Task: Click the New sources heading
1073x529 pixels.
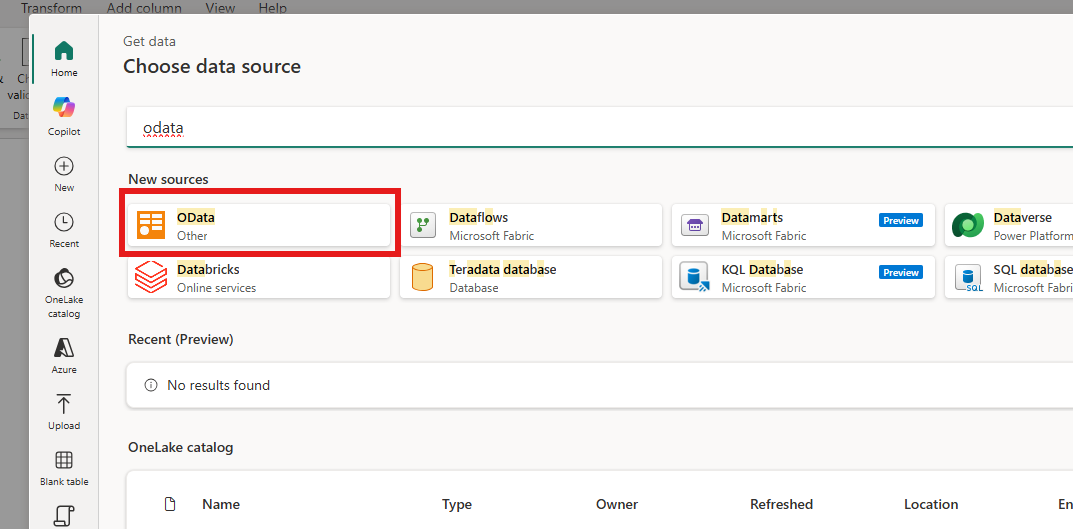Action: pos(168,179)
